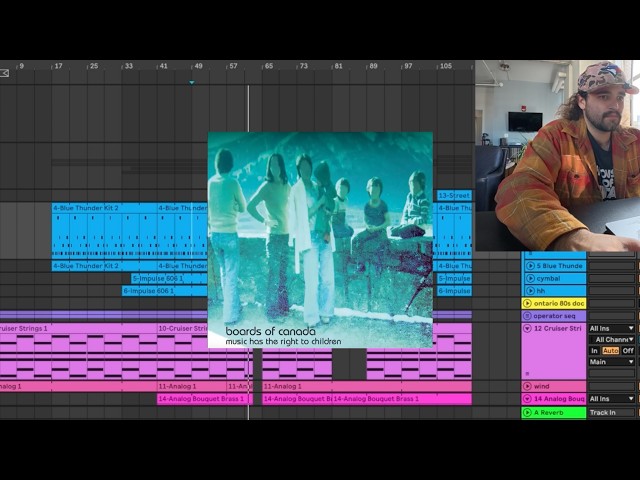Click the Boards of Canada album cover
Viewport: 640px width, 480px height.
320,240
